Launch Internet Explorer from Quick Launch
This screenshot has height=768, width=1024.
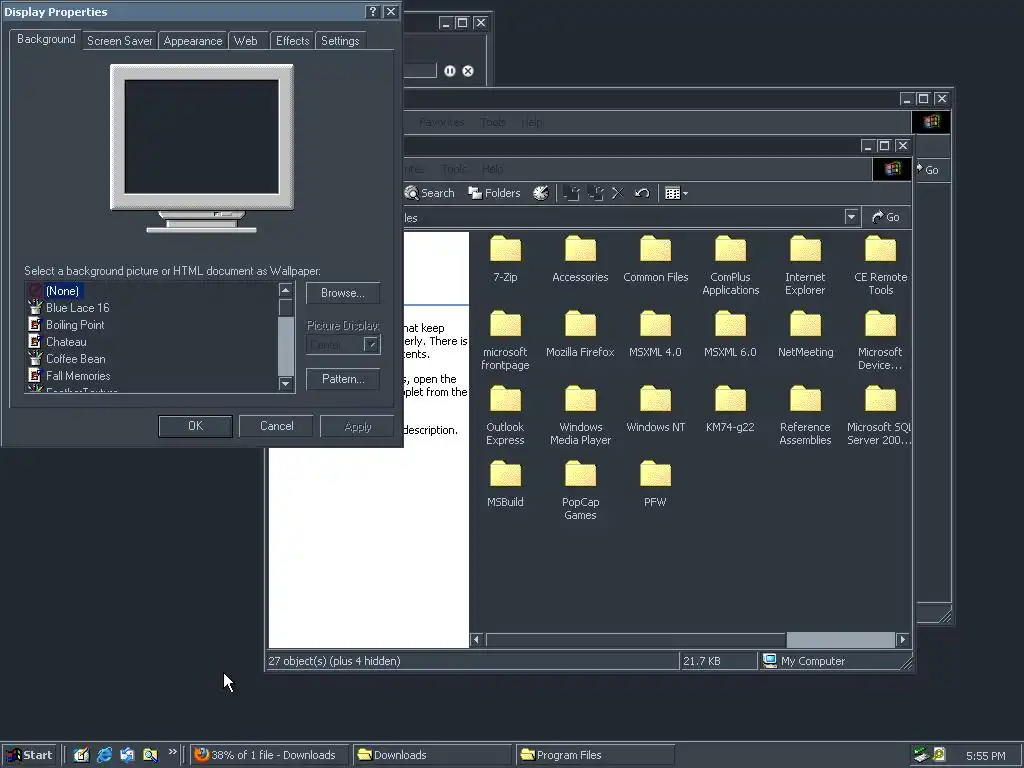tap(104, 755)
